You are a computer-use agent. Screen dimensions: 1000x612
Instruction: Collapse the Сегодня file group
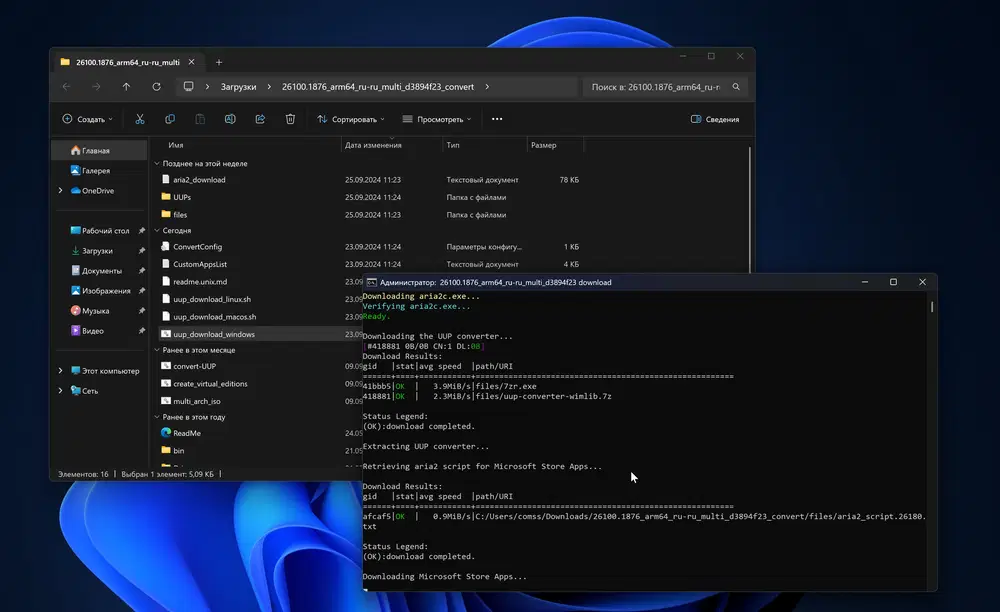pyautogui.click(x=157, y=230)
